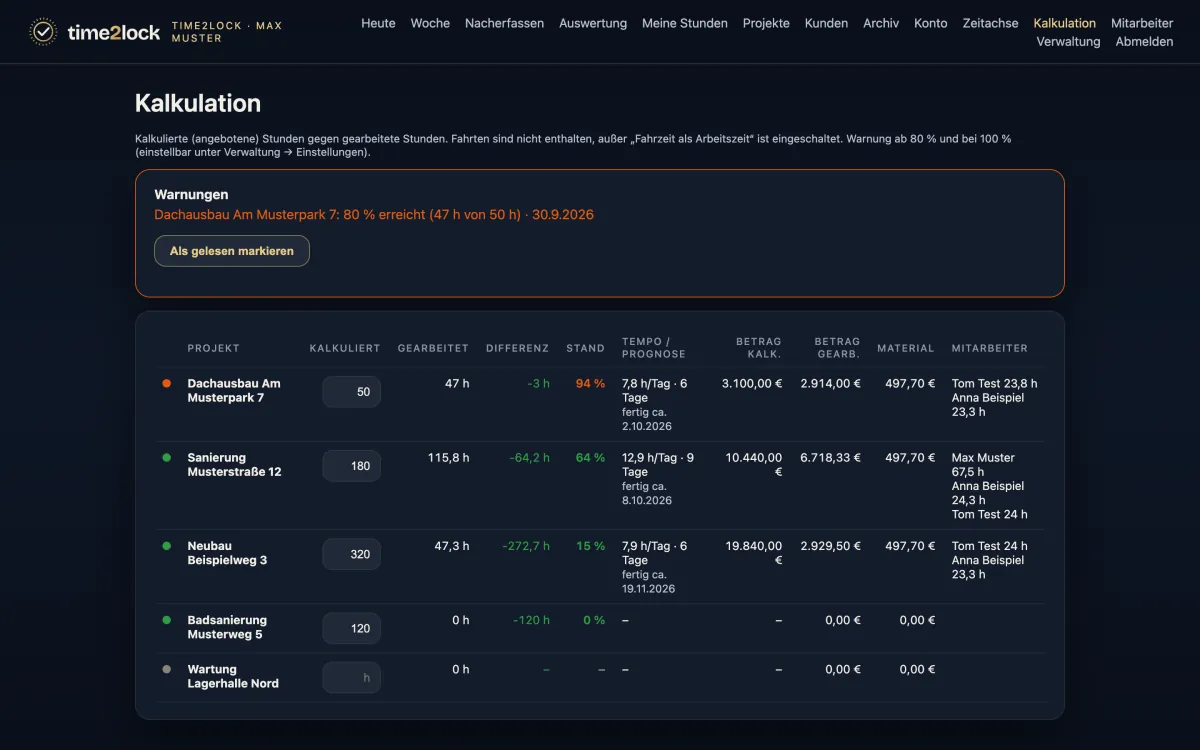
Task: Select project name Neubau Beispielweg 3
Action: coord(228,553)
